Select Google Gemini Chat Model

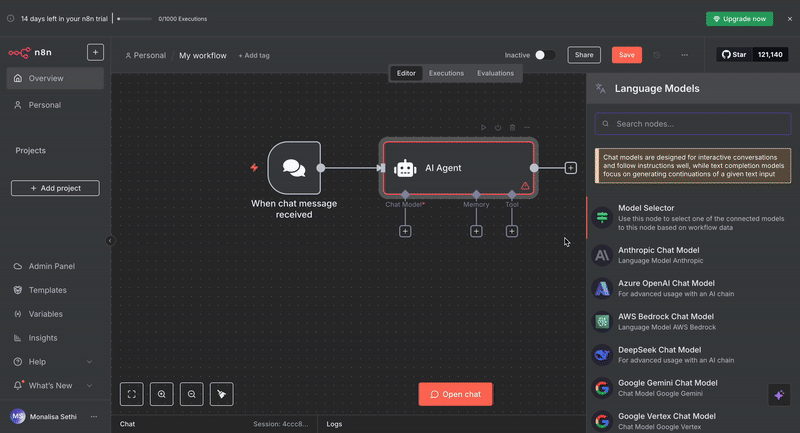[x=693, y=388]
